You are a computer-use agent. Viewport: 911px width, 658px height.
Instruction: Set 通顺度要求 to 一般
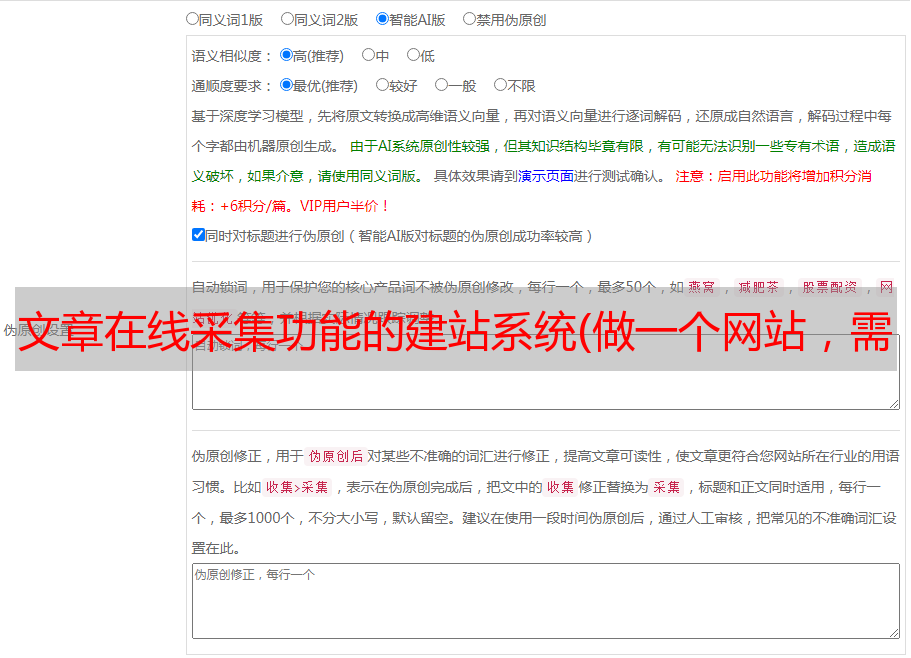point(442,85)
